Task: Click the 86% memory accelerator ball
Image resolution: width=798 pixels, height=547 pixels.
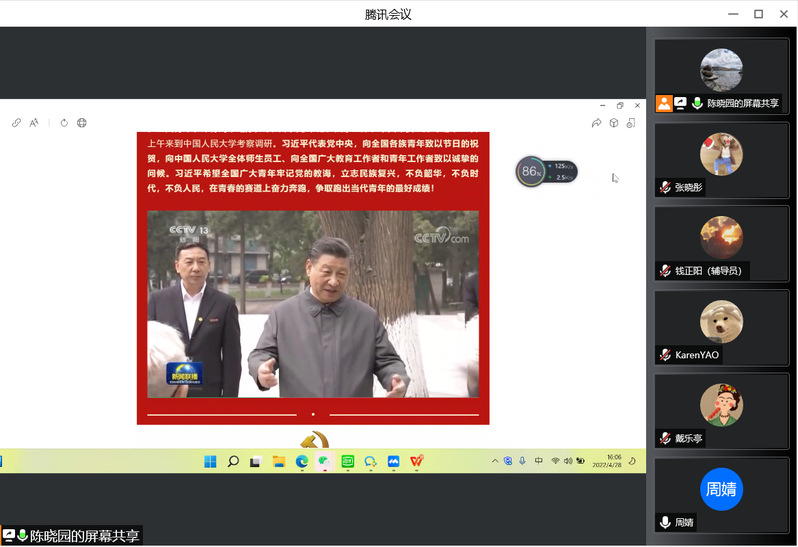Action: tap(530, 171)
